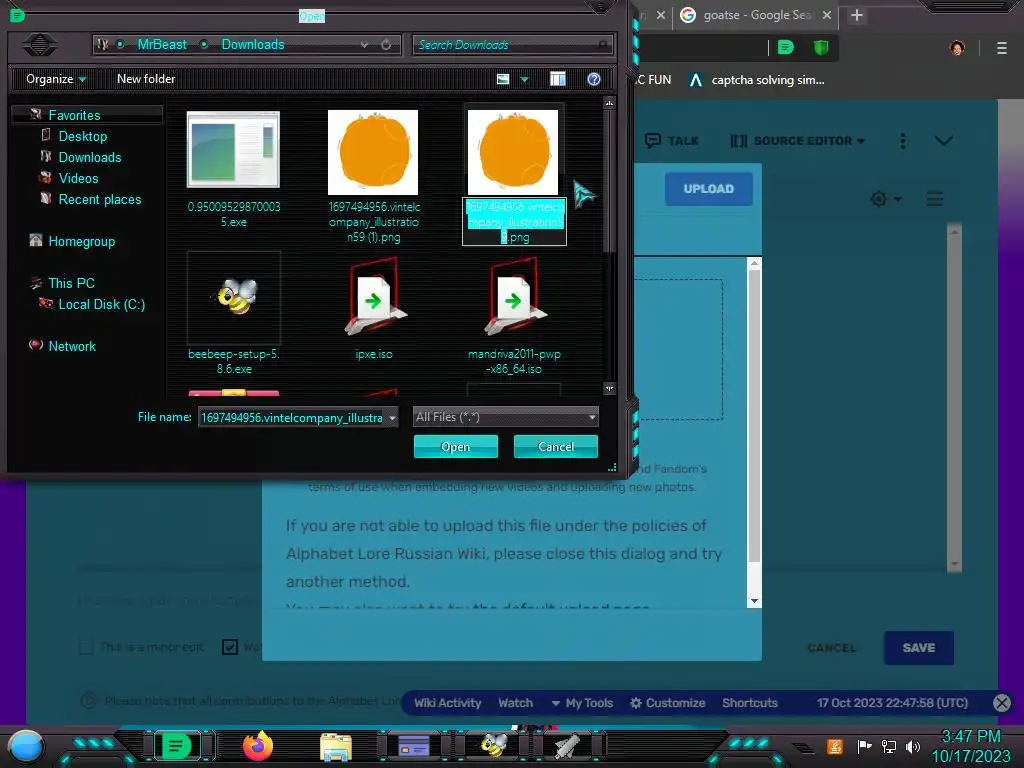1024x768 pixels.
Task: Open Downloads in Favorites sidebar
Action: (x=89, y=157)
